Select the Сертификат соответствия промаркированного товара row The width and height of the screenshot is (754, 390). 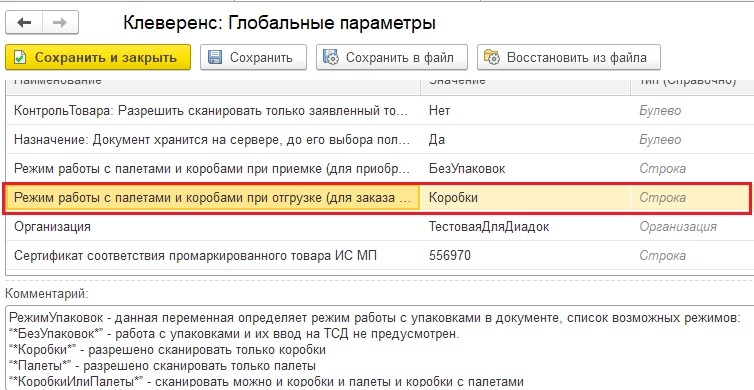point(380,255)
